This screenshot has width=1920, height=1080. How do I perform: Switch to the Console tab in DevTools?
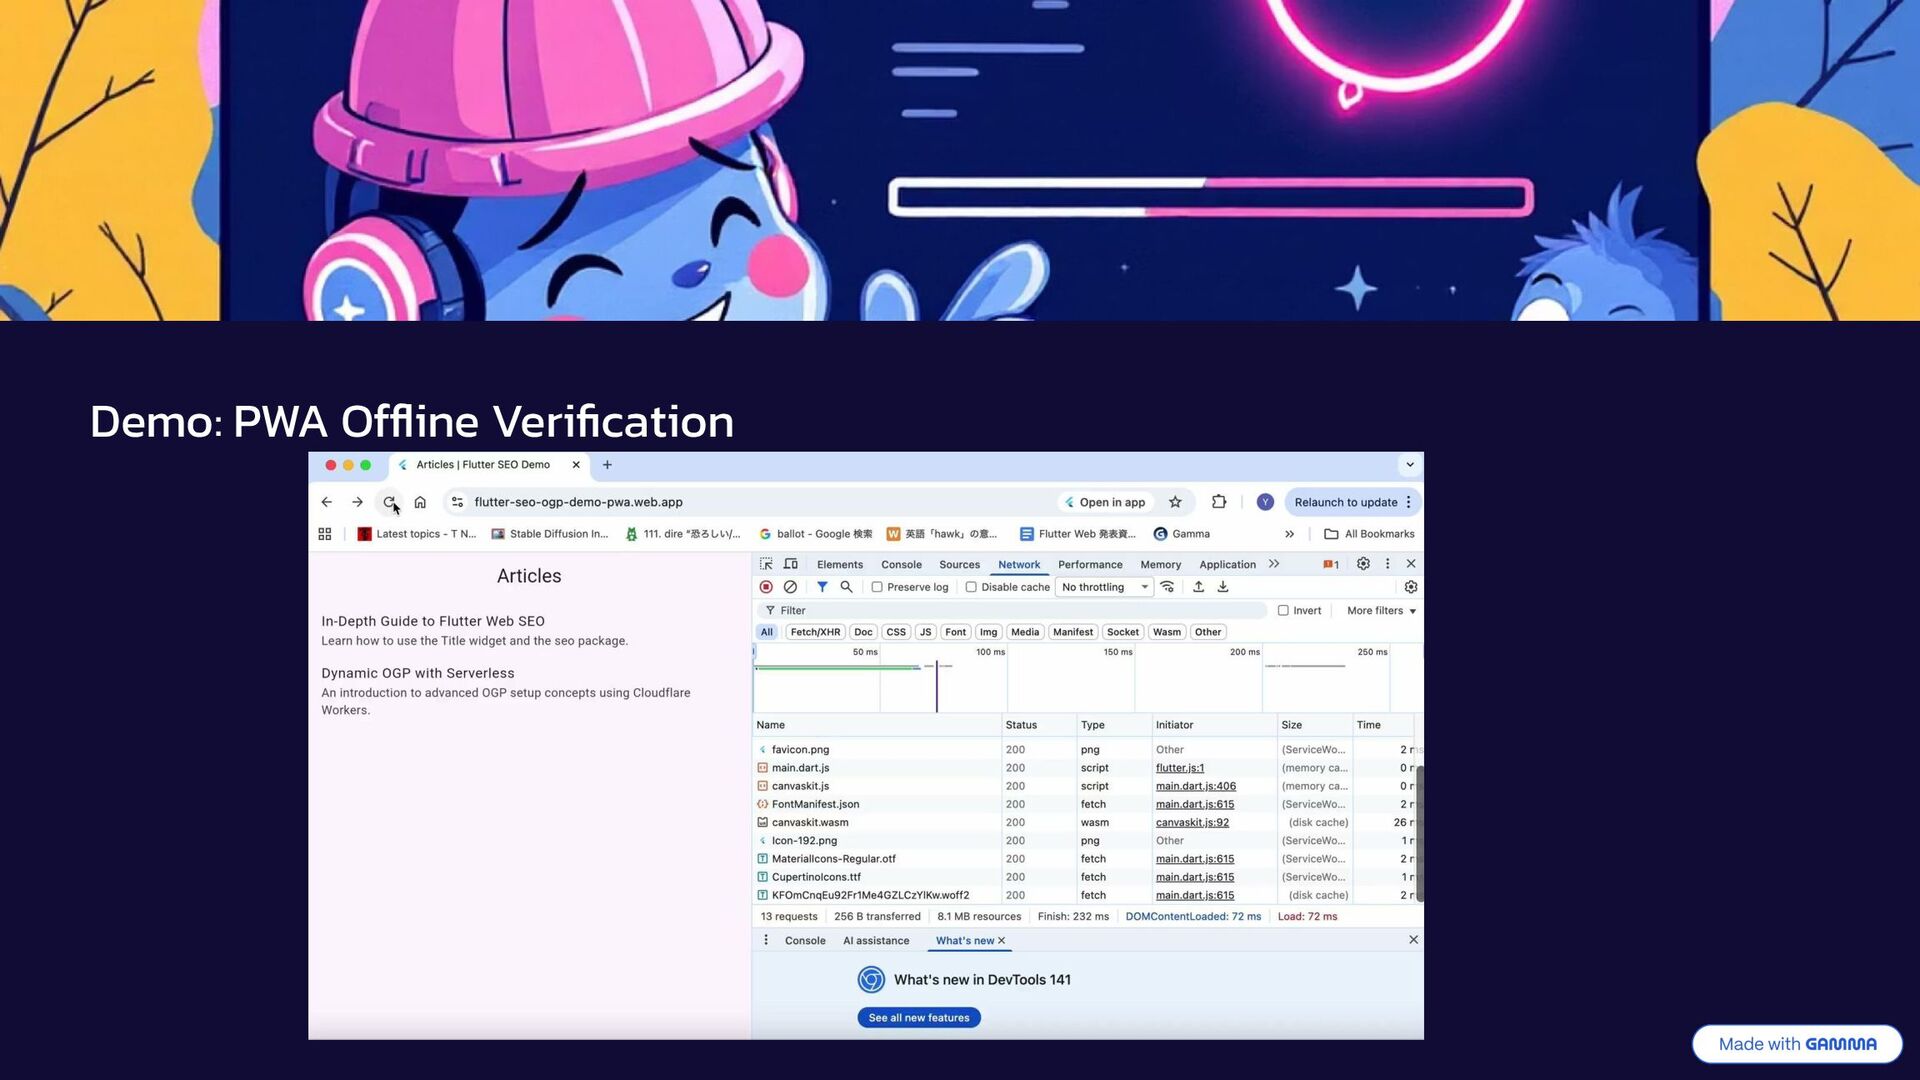click(901, 564)
